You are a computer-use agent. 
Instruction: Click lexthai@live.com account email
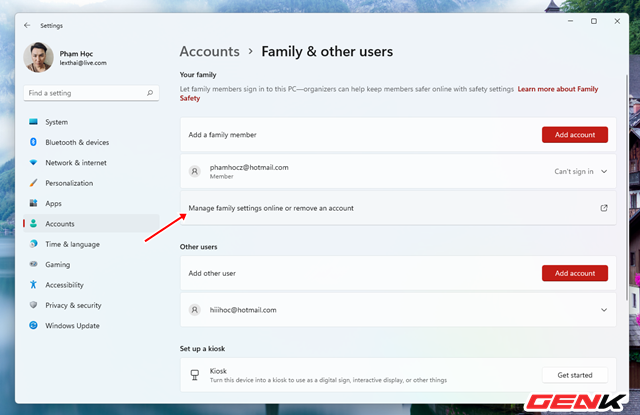pyautogui.click(x=83, y=63)
